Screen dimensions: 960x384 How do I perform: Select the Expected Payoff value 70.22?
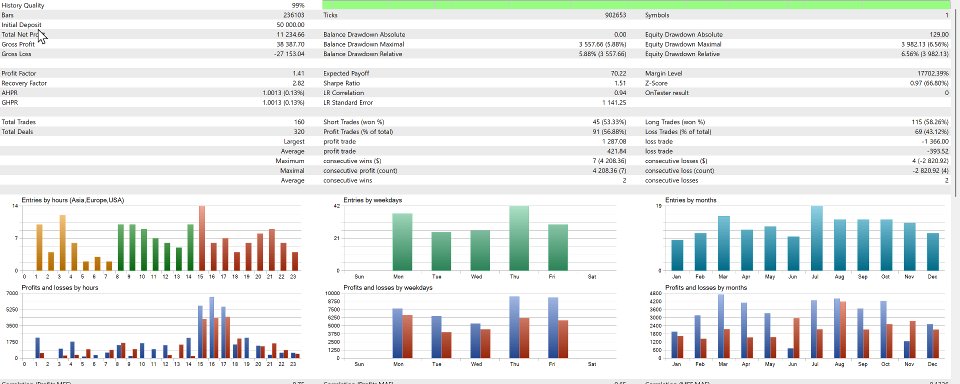click(x=619, y=73)
